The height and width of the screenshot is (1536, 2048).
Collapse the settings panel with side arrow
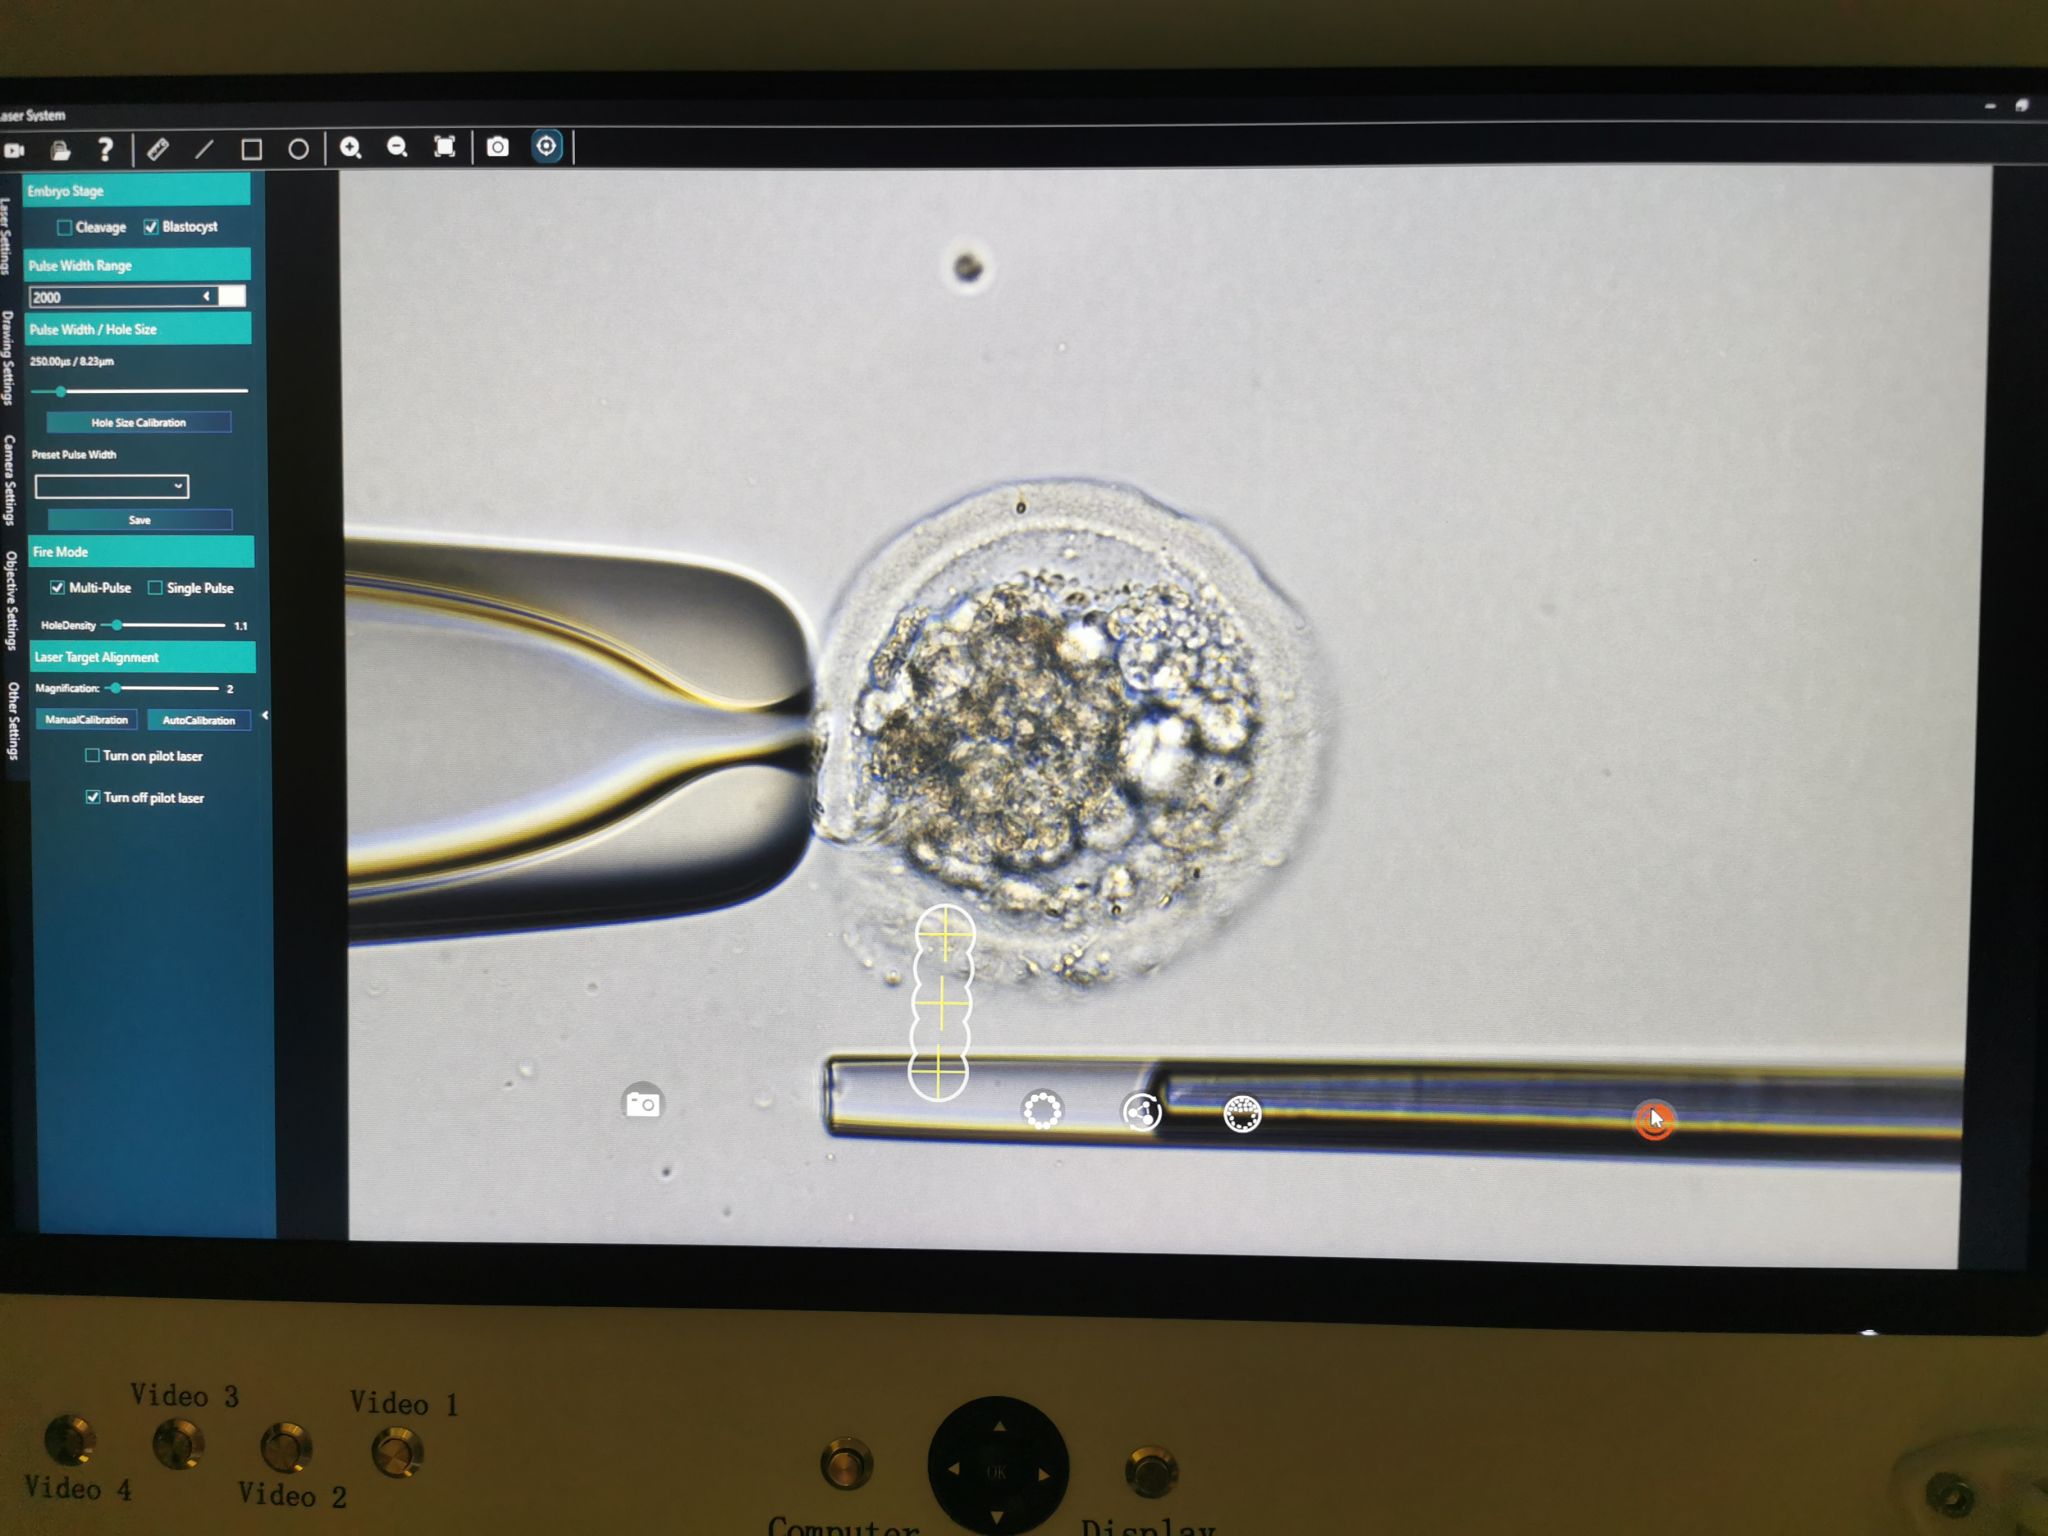pos(265,715)
